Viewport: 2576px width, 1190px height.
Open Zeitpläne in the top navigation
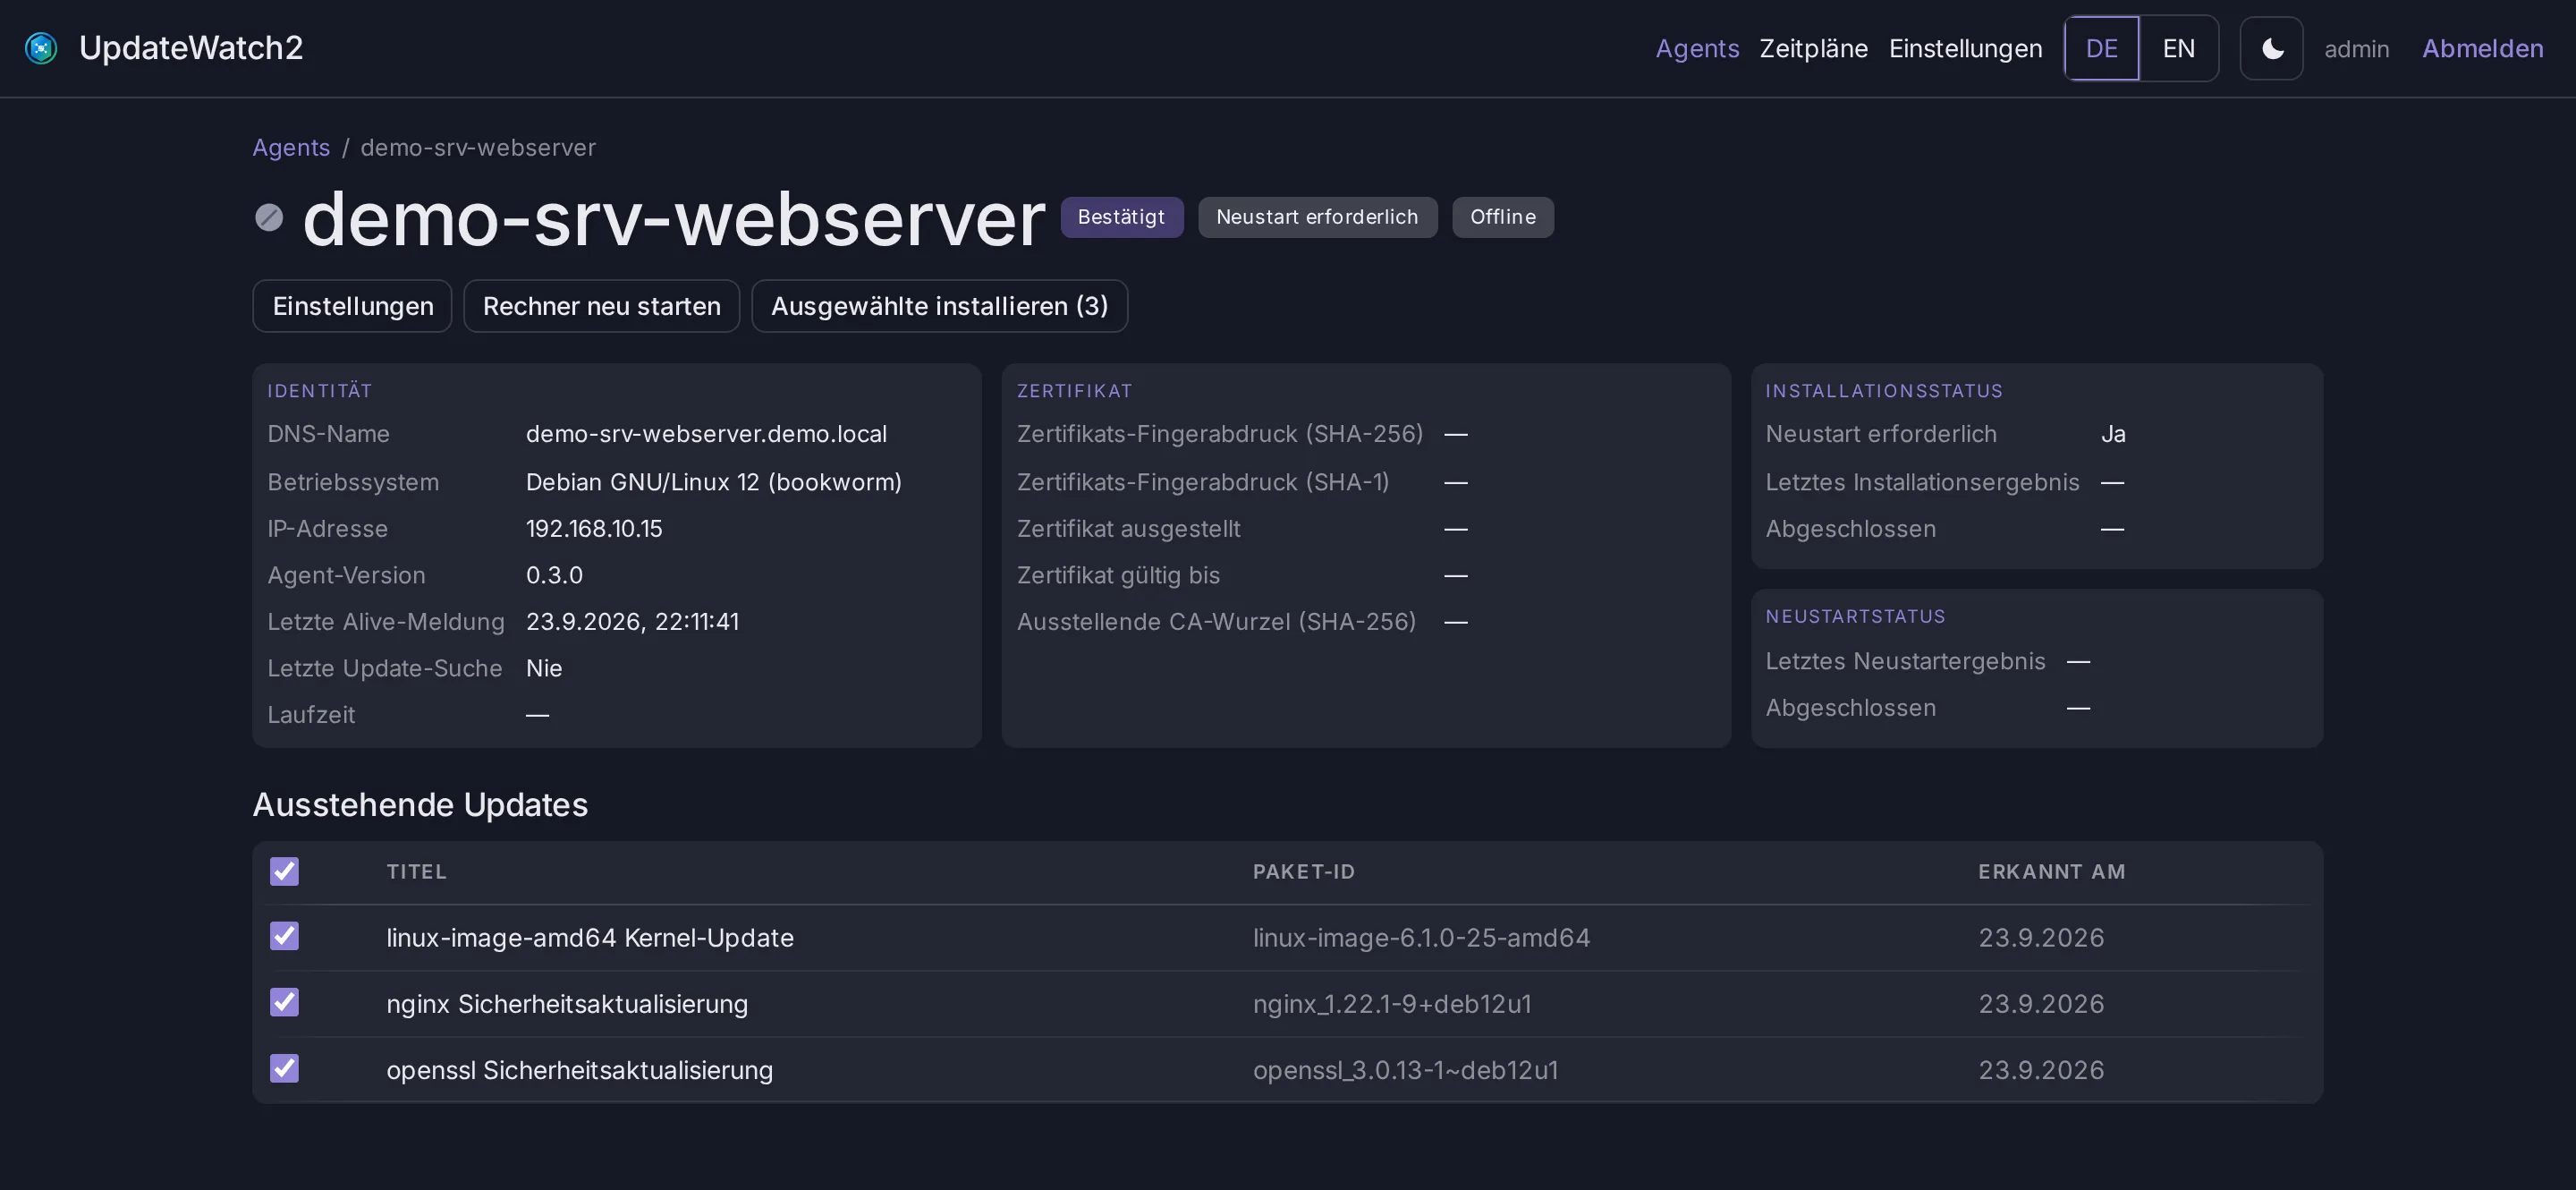(x=1813, y=48)
